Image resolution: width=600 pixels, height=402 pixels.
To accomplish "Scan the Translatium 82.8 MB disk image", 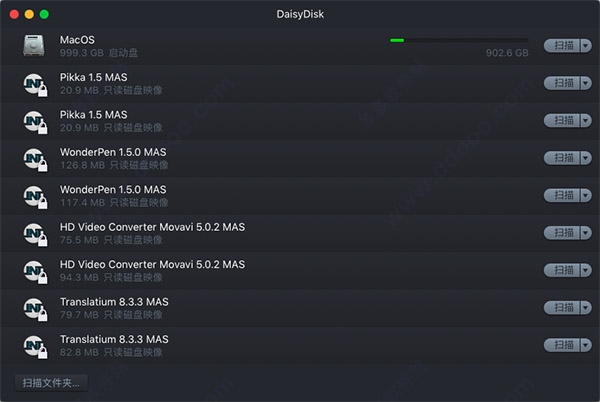I will 562,345.
